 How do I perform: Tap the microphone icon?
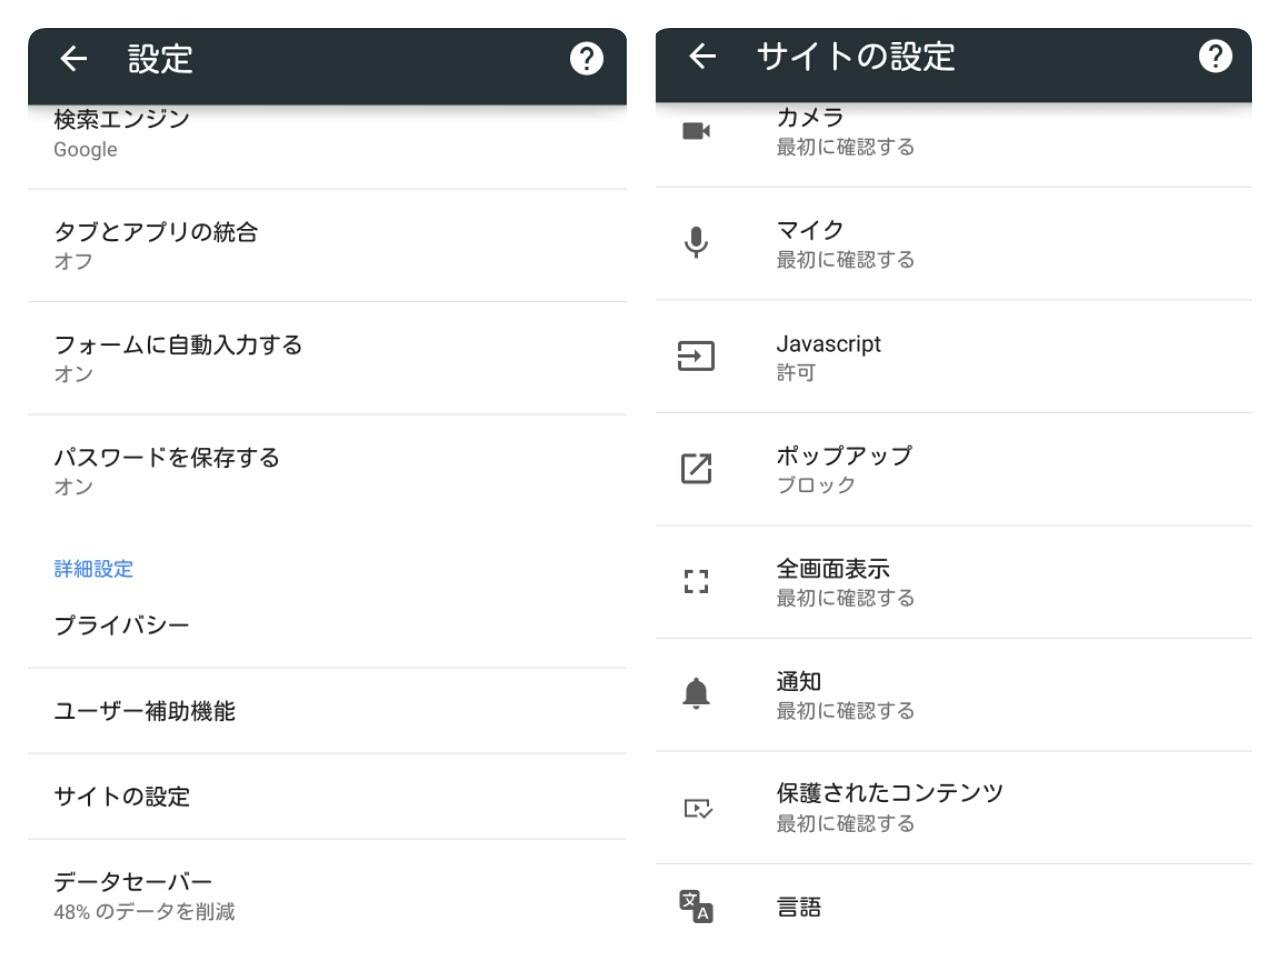pos(696,243)
